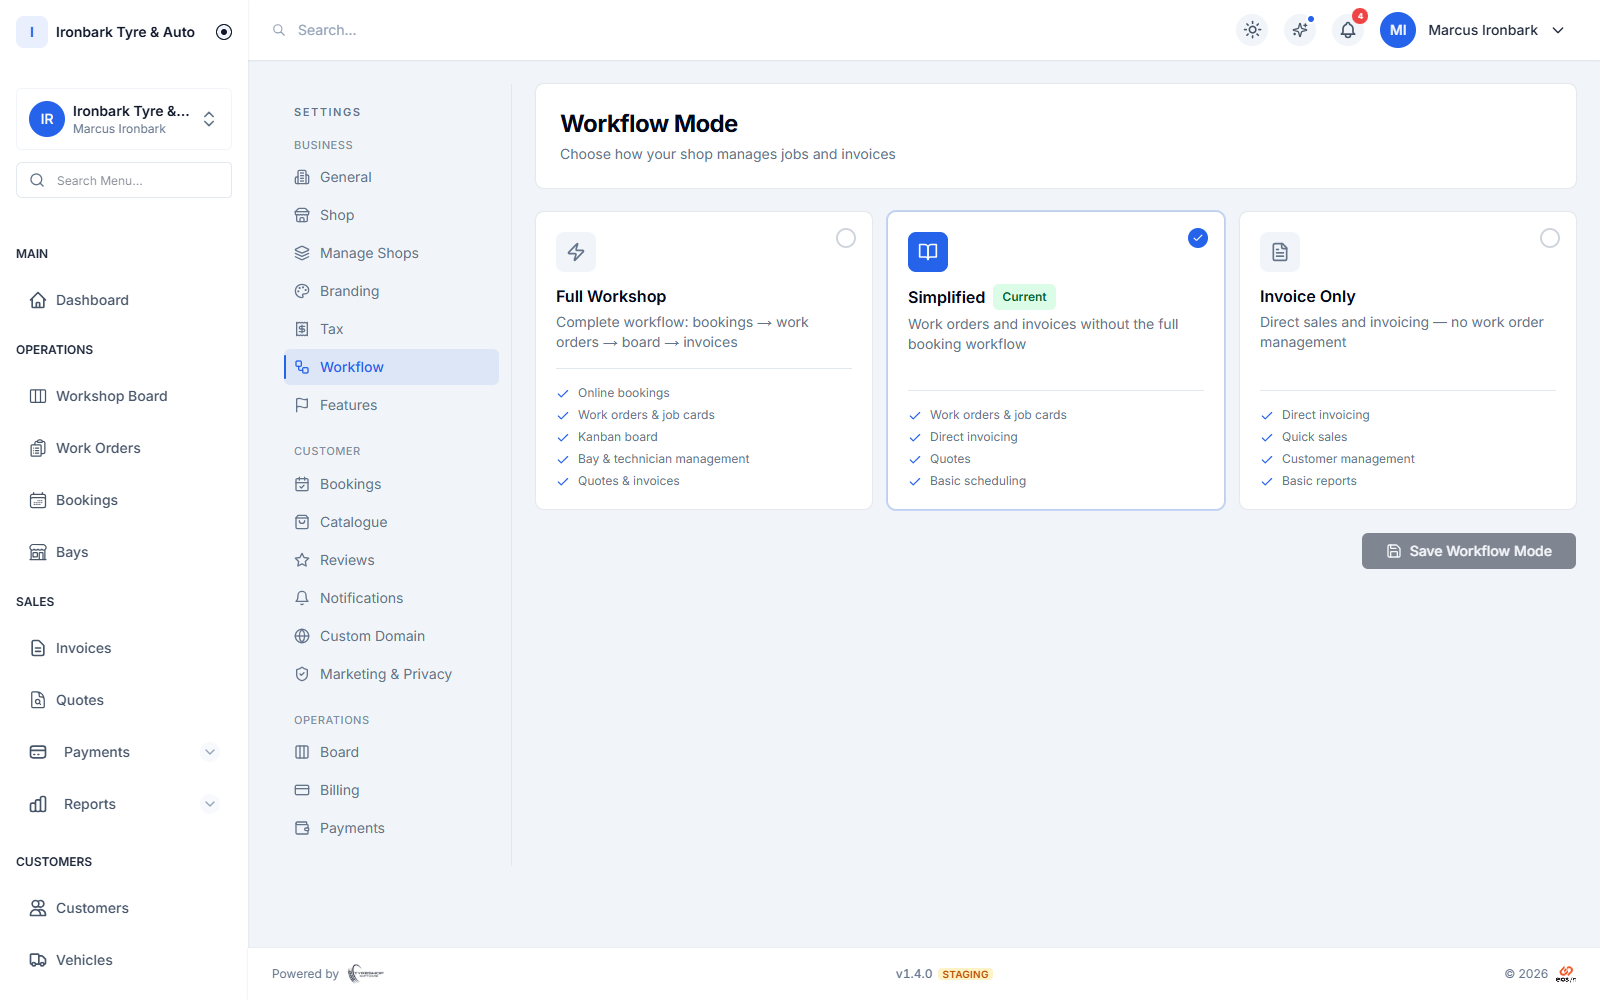This screenshot has height=1000, width=1600.
Task: Click the Invoice Only card title
Action: coord(1307,296)
